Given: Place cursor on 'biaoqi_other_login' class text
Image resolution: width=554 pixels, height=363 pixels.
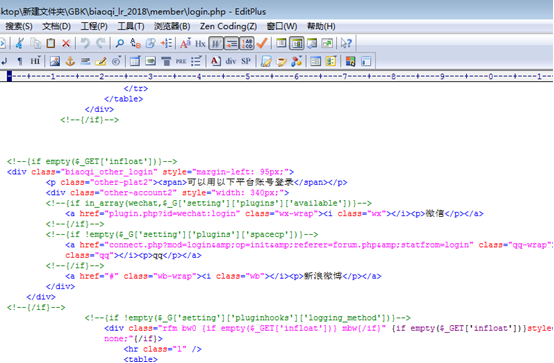Looking at the screenshot, I should click(x=109, y=172).
